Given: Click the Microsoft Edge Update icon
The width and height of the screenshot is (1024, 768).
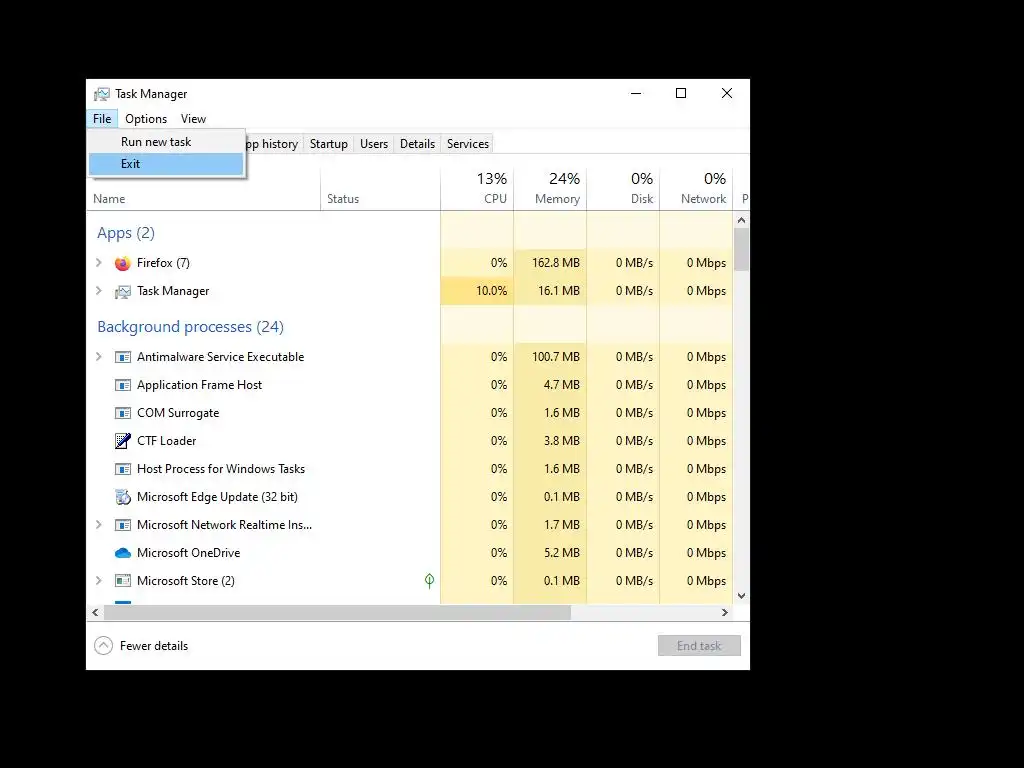Looking at the screenshot, I should pos(122,497).
